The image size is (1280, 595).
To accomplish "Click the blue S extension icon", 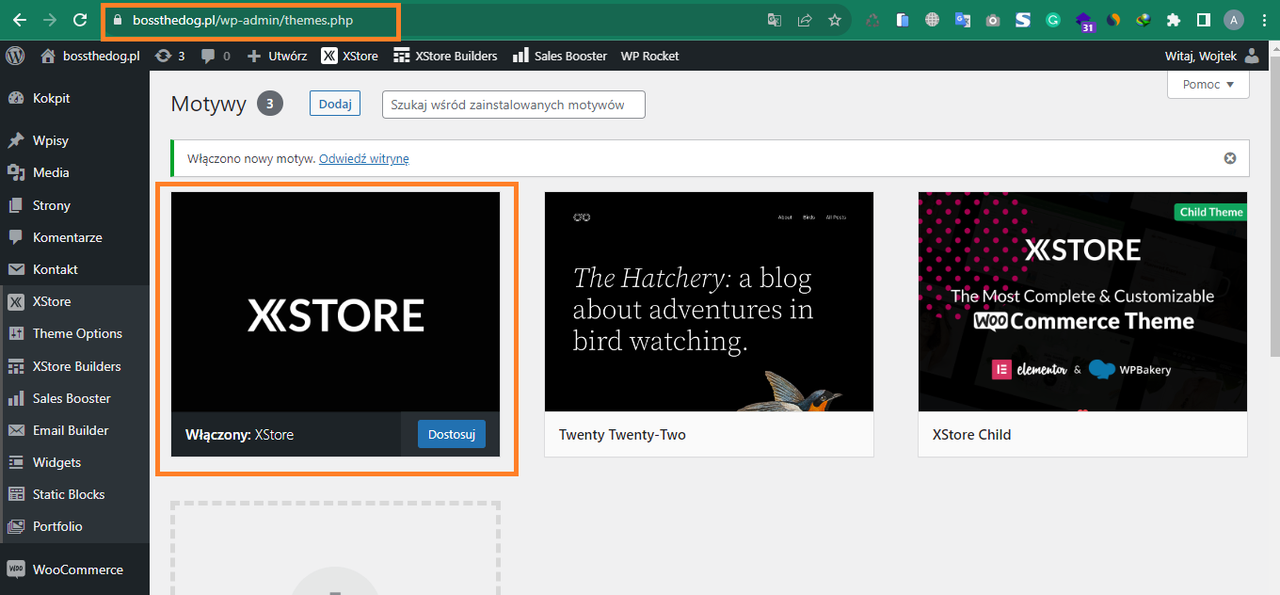I will (x=1023, y=20).
